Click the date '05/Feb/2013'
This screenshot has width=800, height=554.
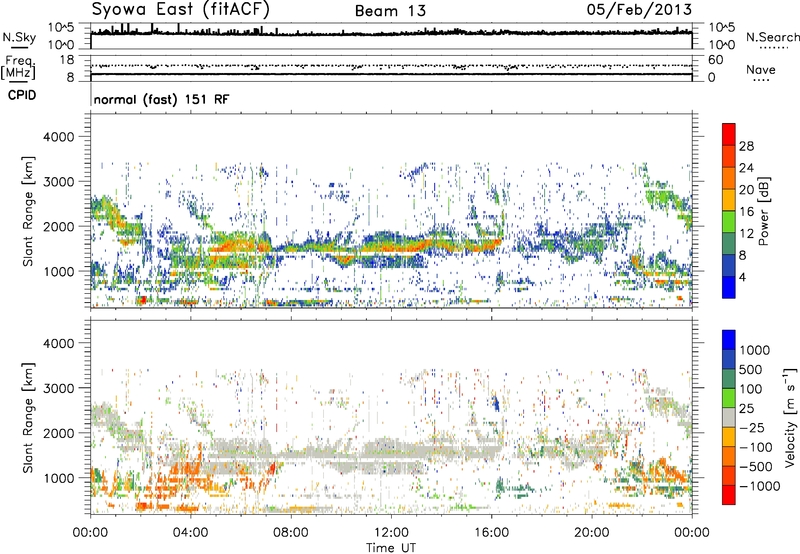[x=639, y=9]
